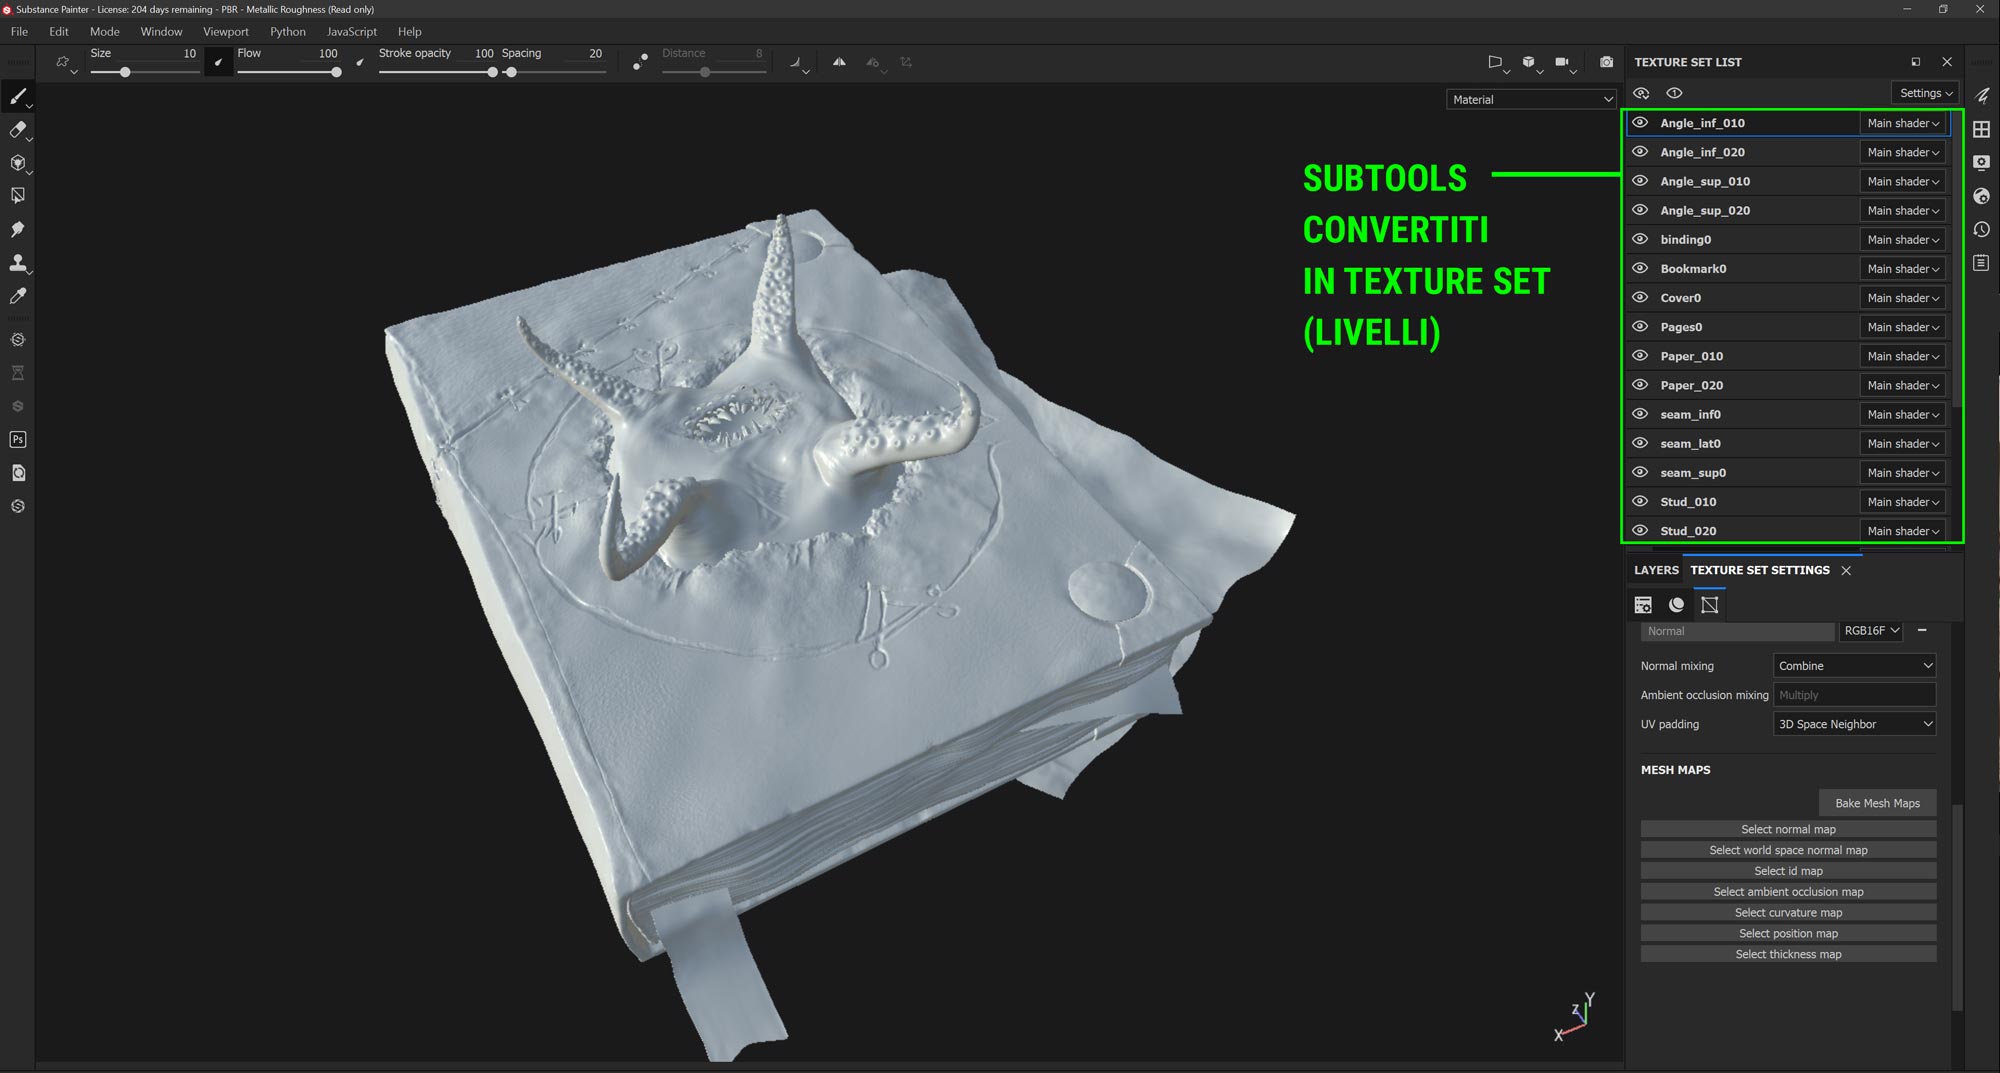Open general texture set settings icon tab

tap(1643, 605)
